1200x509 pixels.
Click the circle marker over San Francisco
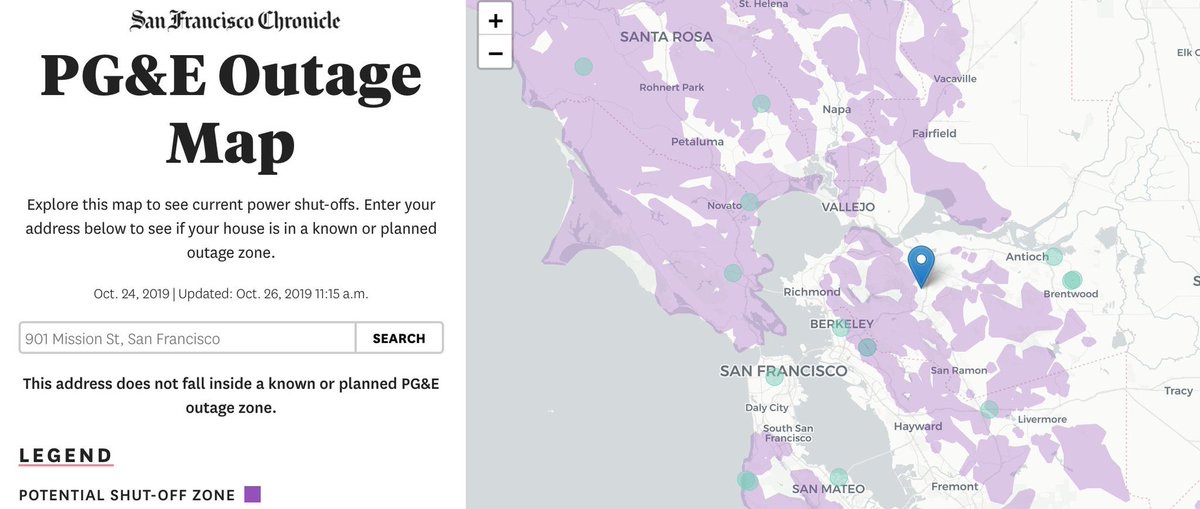click(774, 377)
